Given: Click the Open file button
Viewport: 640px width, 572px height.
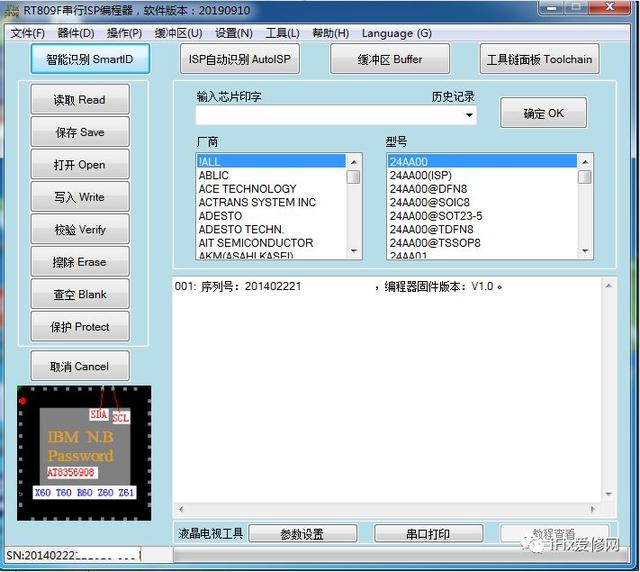Looking at the screenshot, I should pos(80,165).
